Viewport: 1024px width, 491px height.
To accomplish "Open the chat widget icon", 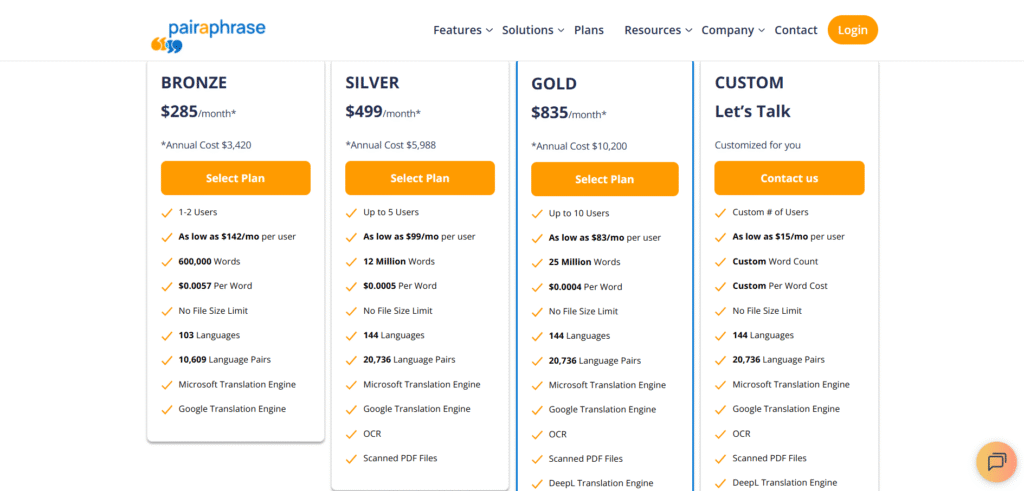I will click(x=996, y=462).
